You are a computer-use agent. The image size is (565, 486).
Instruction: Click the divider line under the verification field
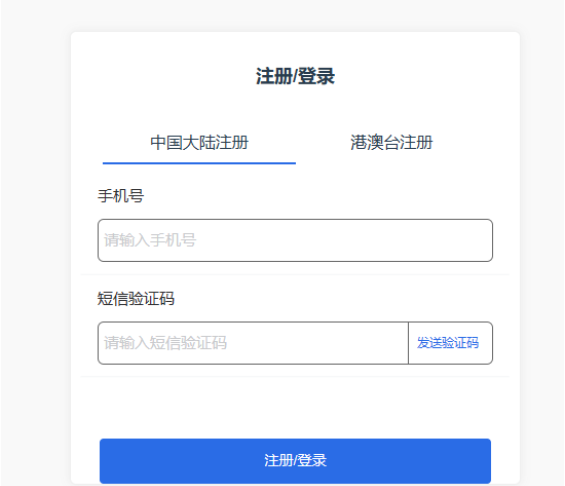pos(295,376)
